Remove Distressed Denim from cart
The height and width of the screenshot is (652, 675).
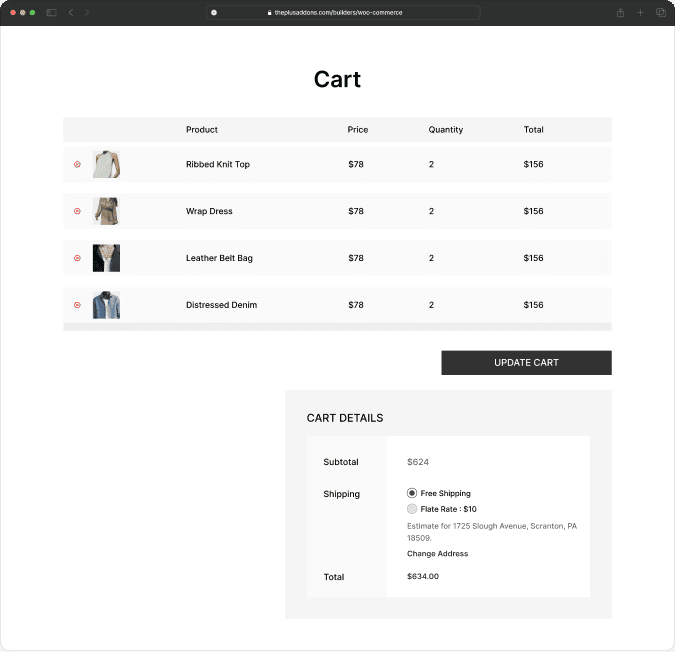coord(77,305)
